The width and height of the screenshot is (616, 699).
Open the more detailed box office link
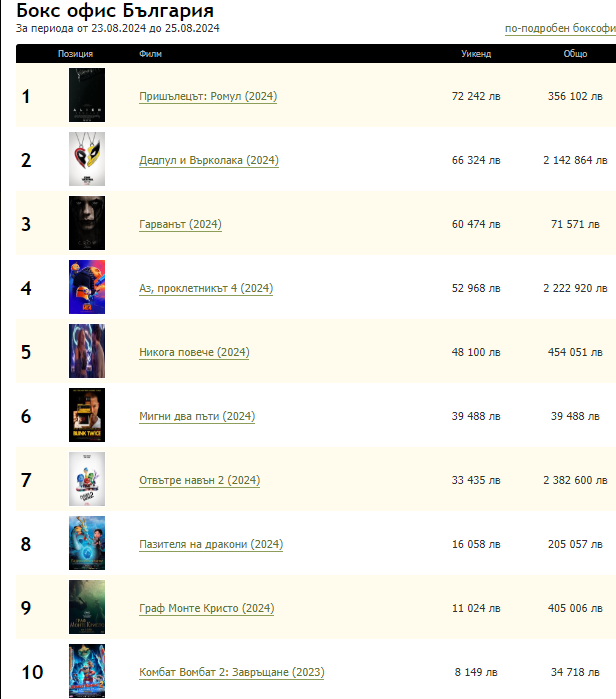point(560,29)
